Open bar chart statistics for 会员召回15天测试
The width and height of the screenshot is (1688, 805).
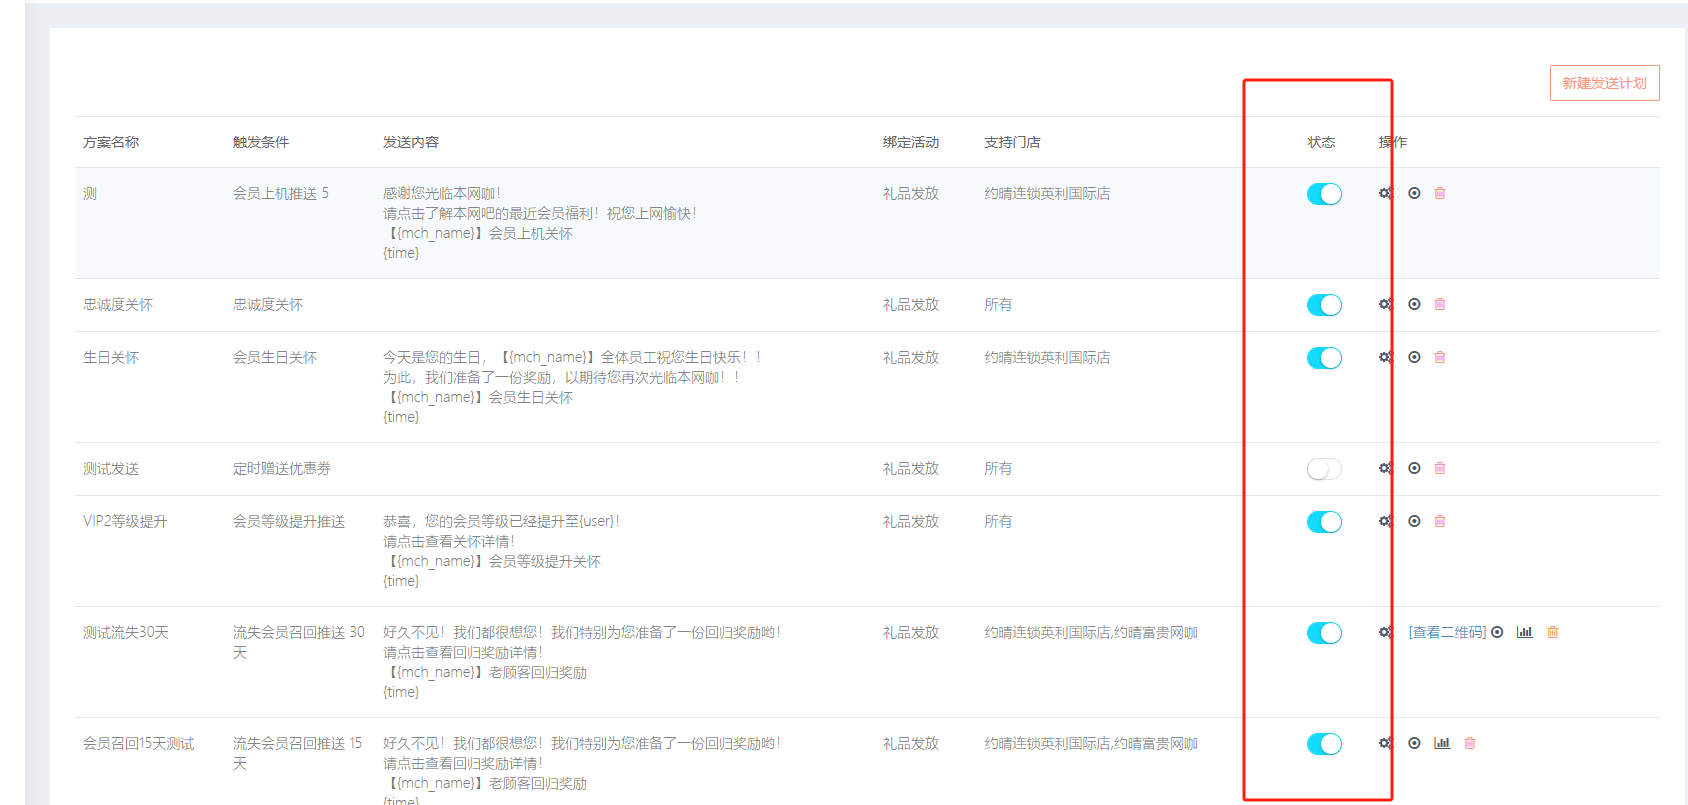(x=1442, y=743)
